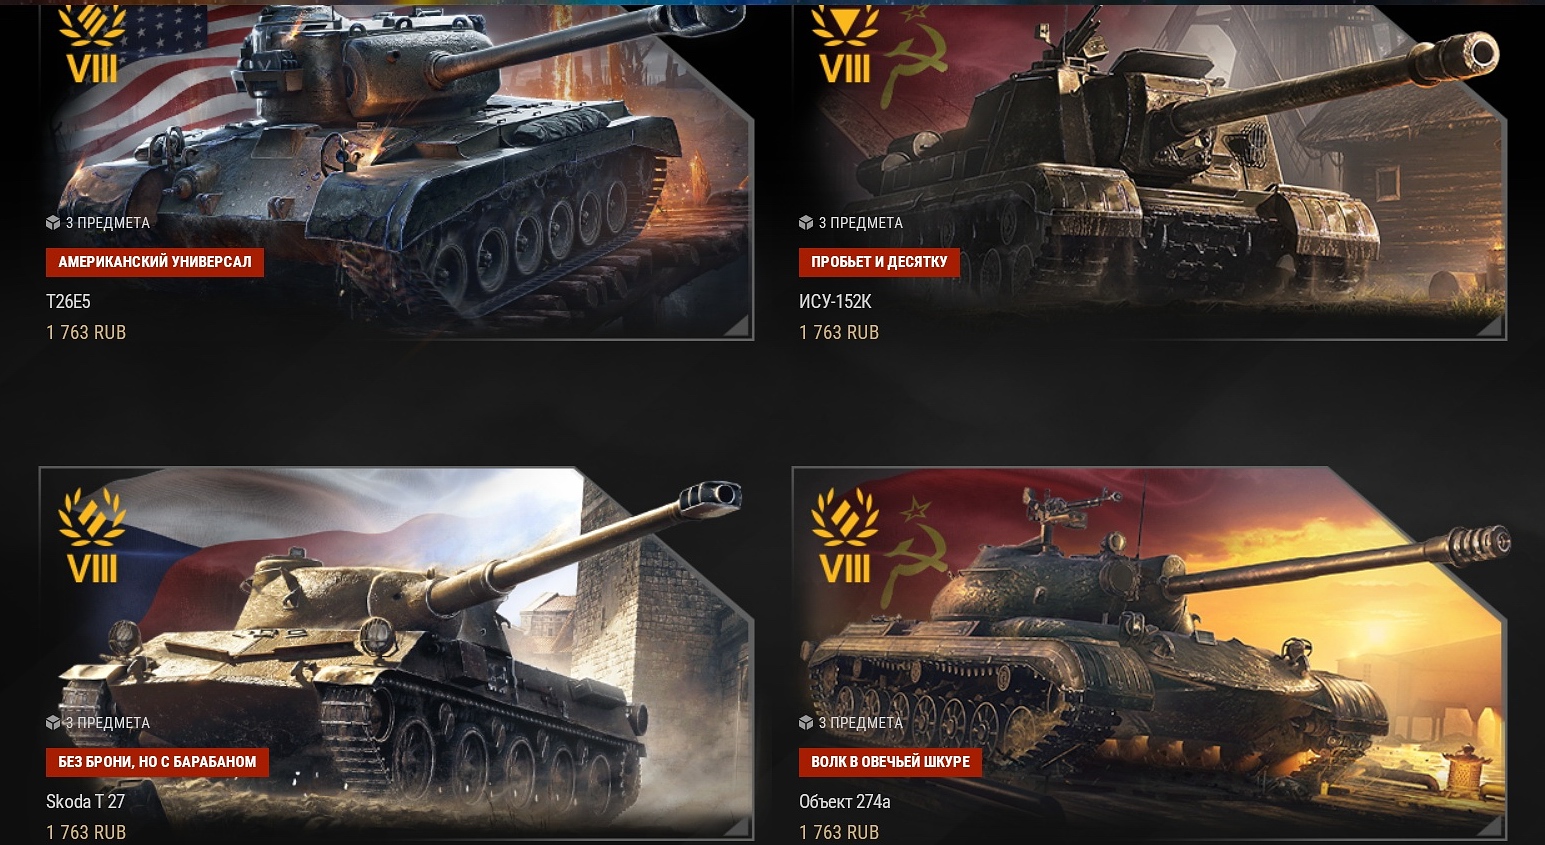The height and width of the screenshot is (845, 1545).
Task: Click the tier VIII badge on Объект 274а card
Action: pos(844,536)
